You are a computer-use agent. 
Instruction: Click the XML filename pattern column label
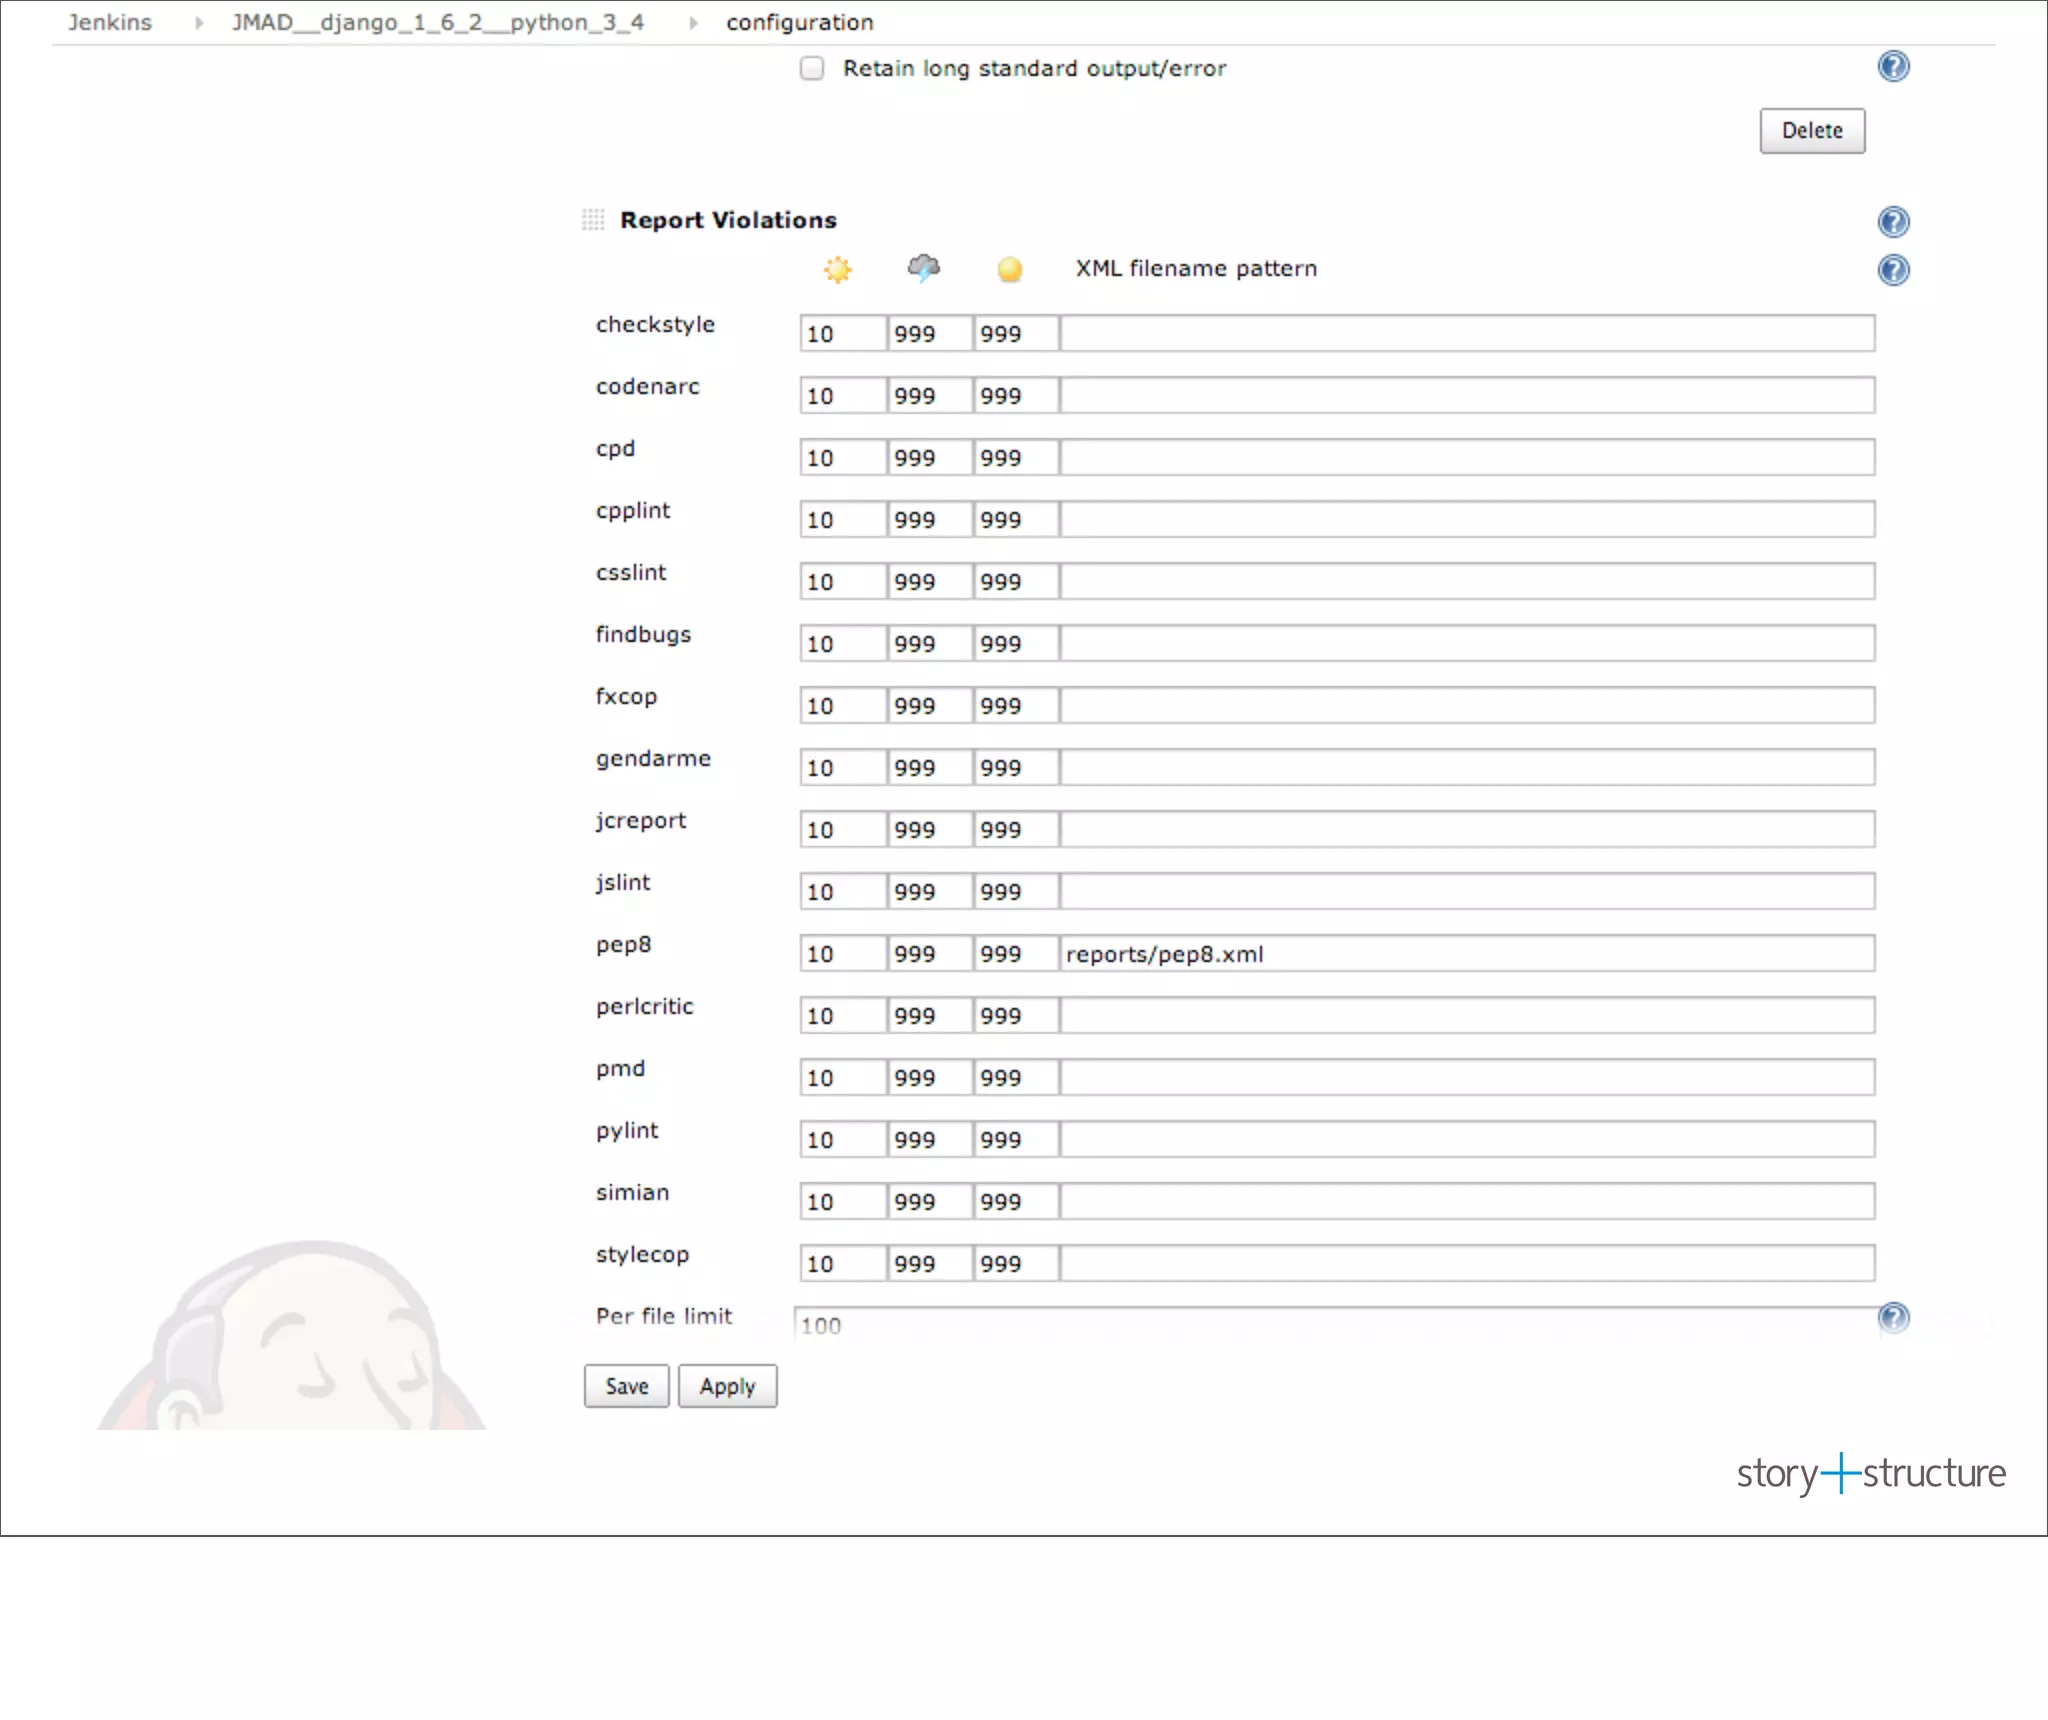1196,268
